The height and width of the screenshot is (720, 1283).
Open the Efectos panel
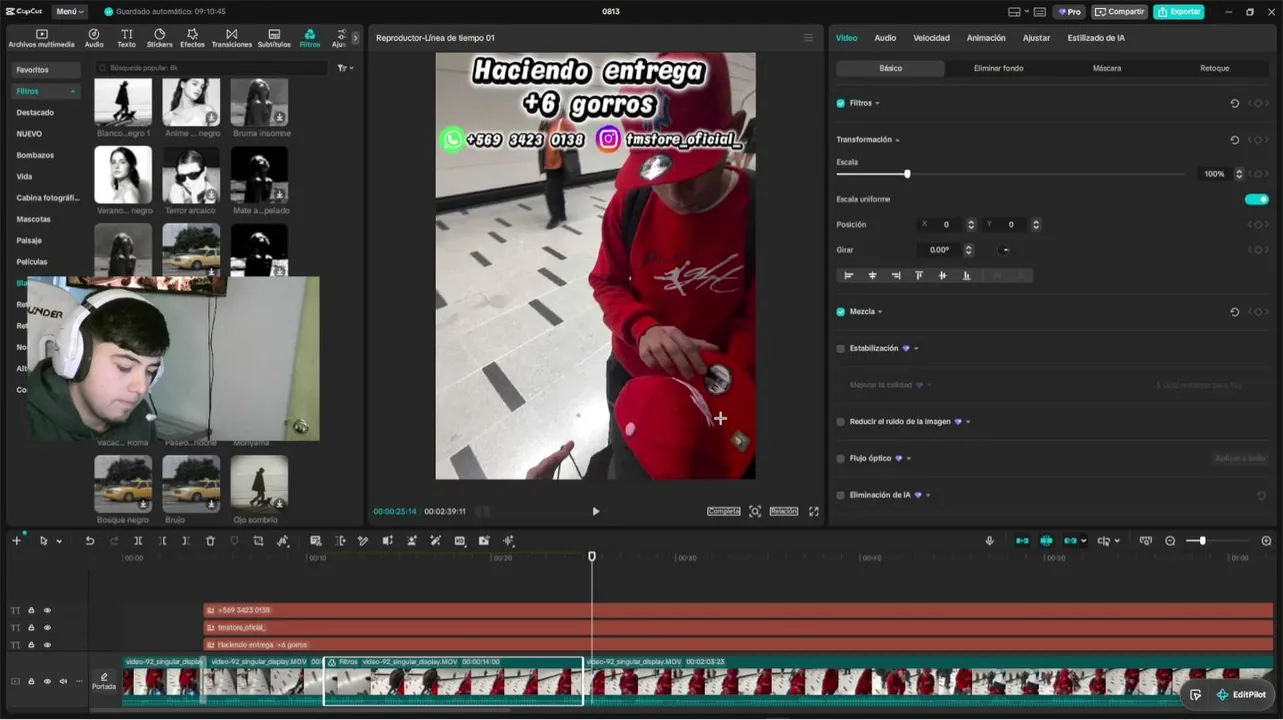[x=192, y=38]
